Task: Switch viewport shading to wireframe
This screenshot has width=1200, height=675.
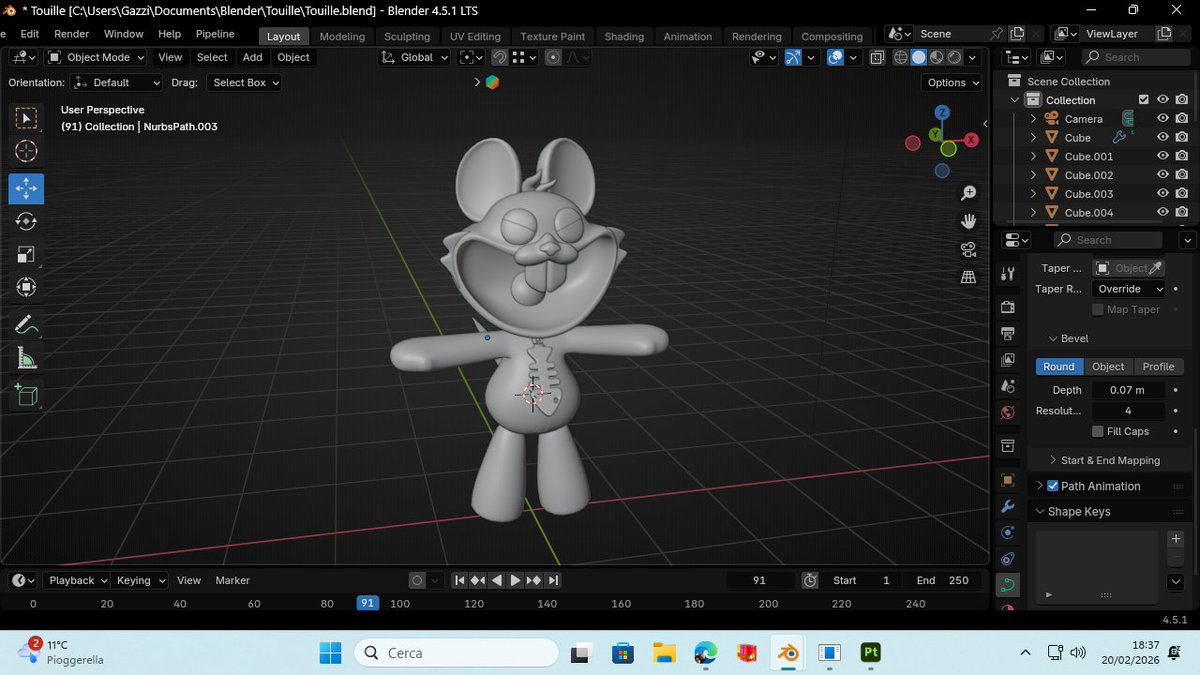Action: click(x=900, y=57)
